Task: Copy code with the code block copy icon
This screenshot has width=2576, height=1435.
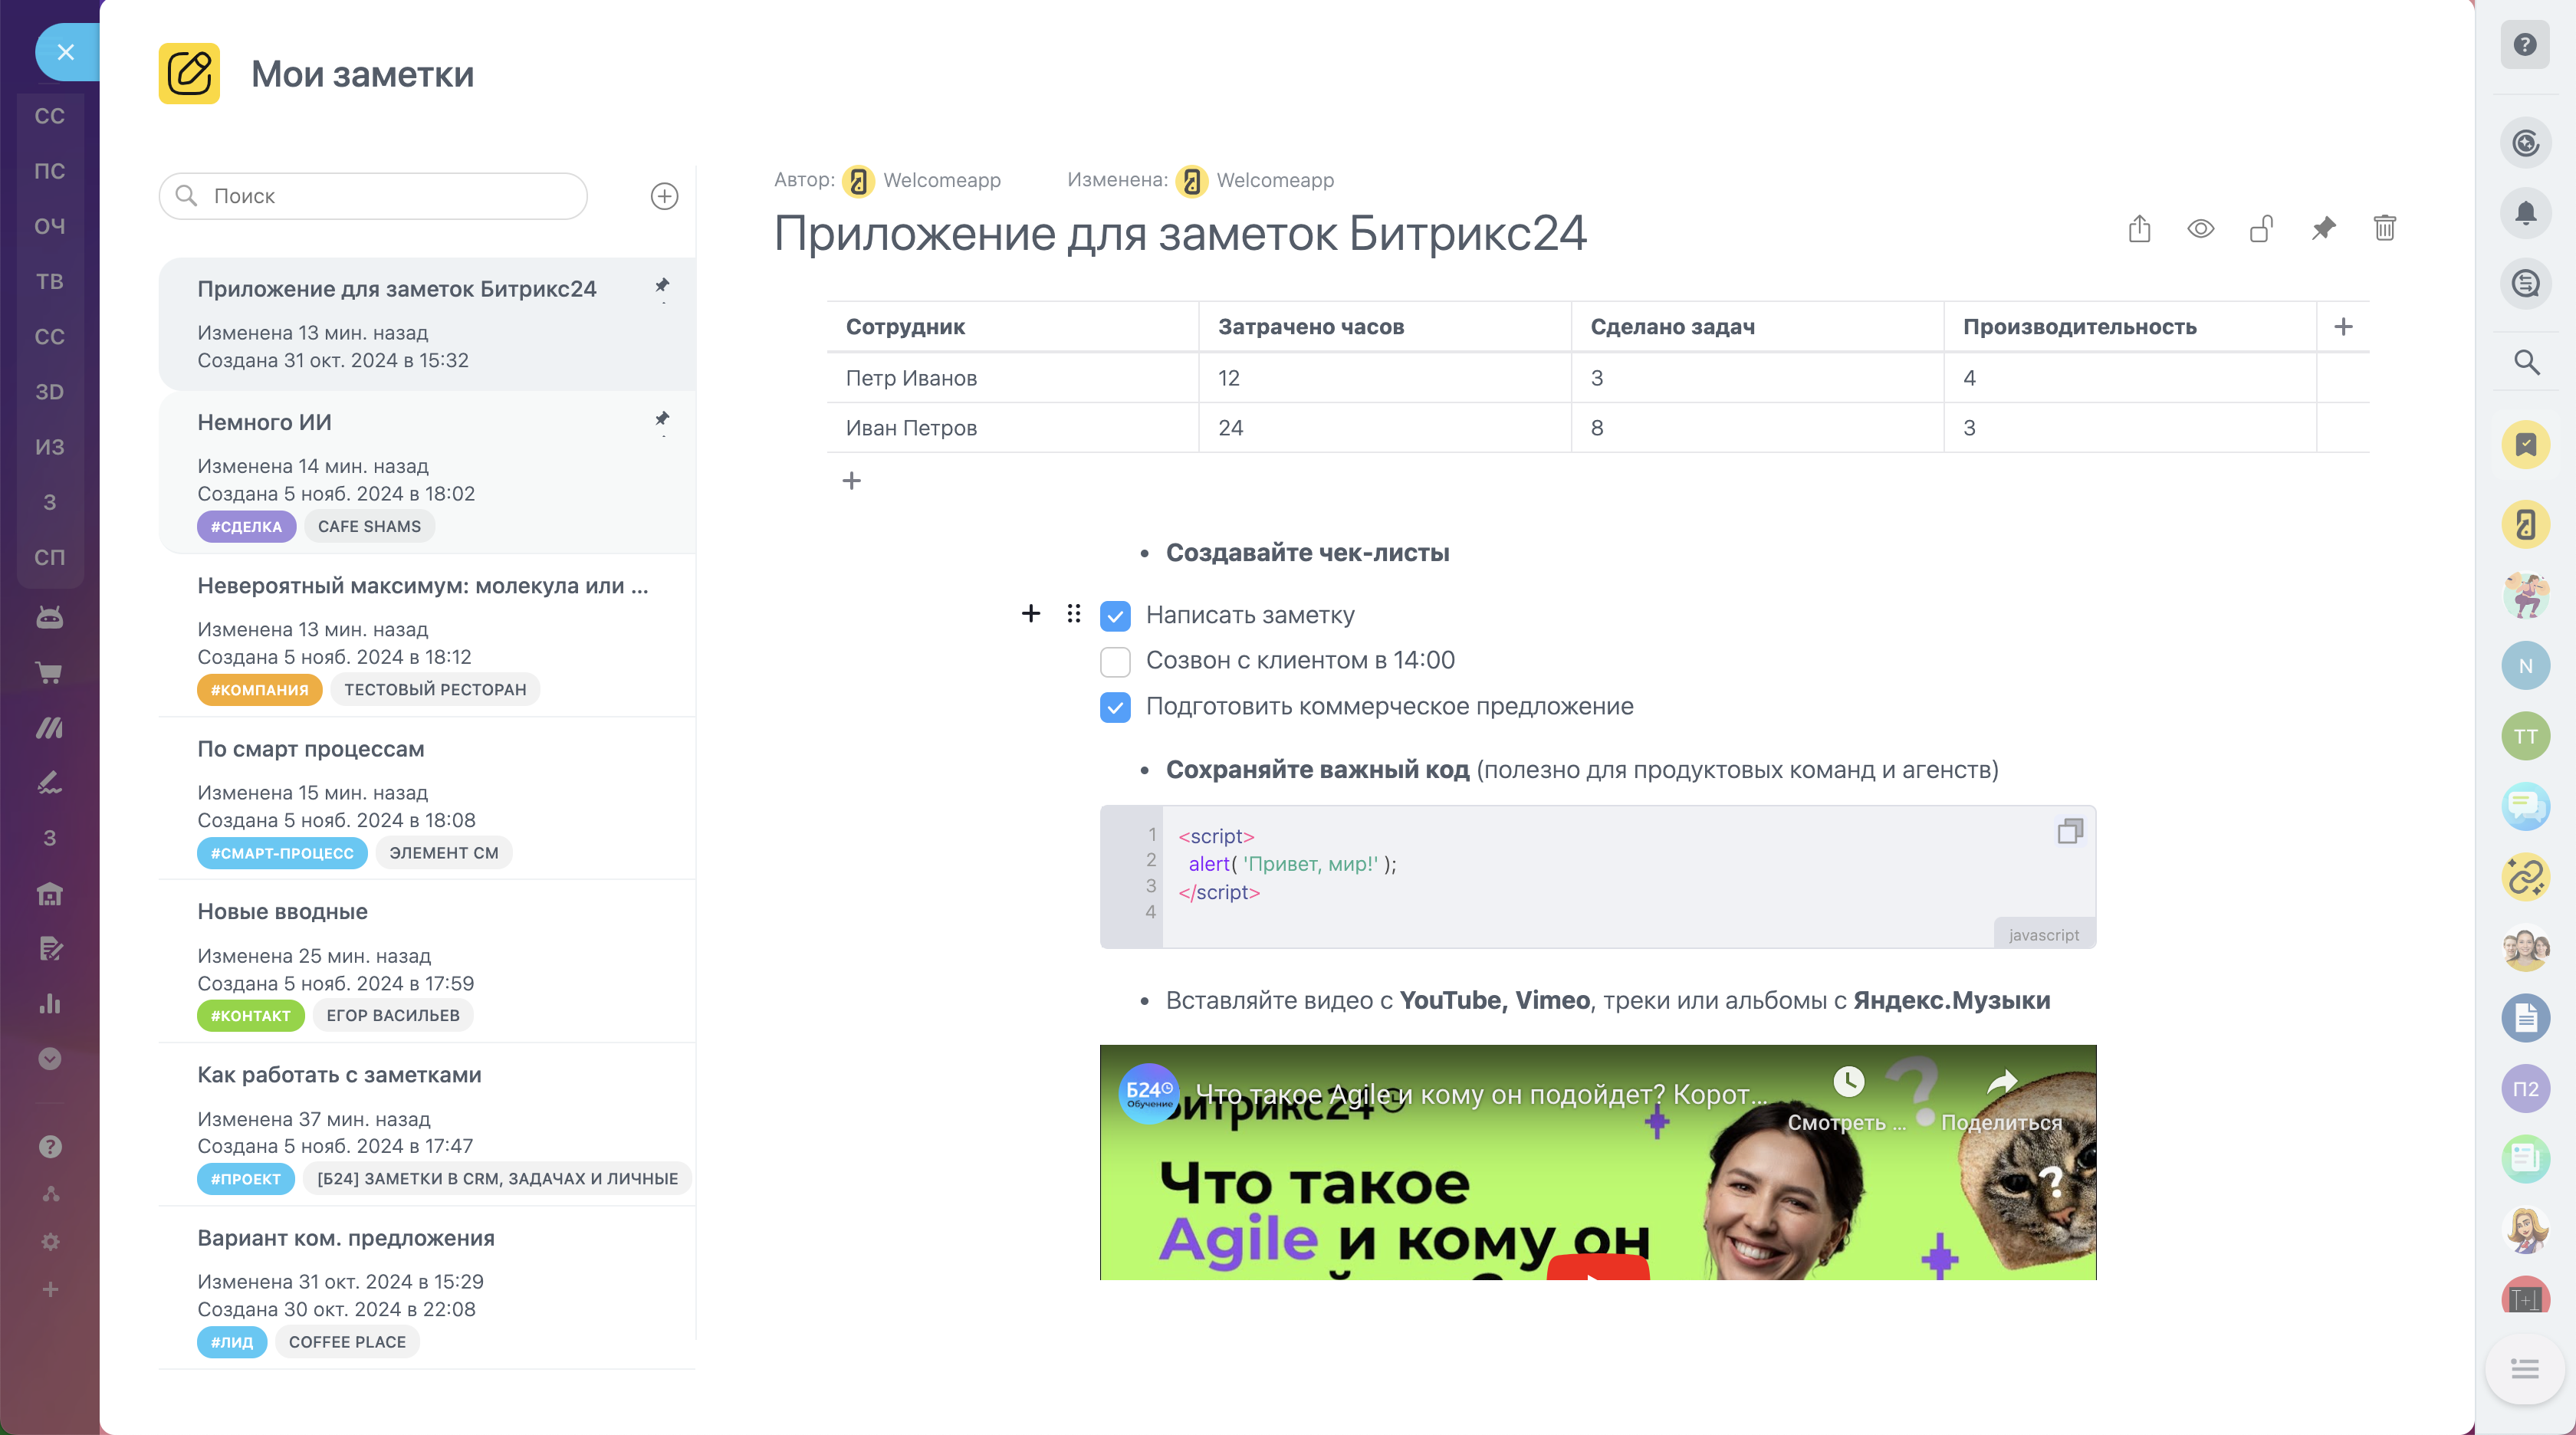Action: point(2070,831)
